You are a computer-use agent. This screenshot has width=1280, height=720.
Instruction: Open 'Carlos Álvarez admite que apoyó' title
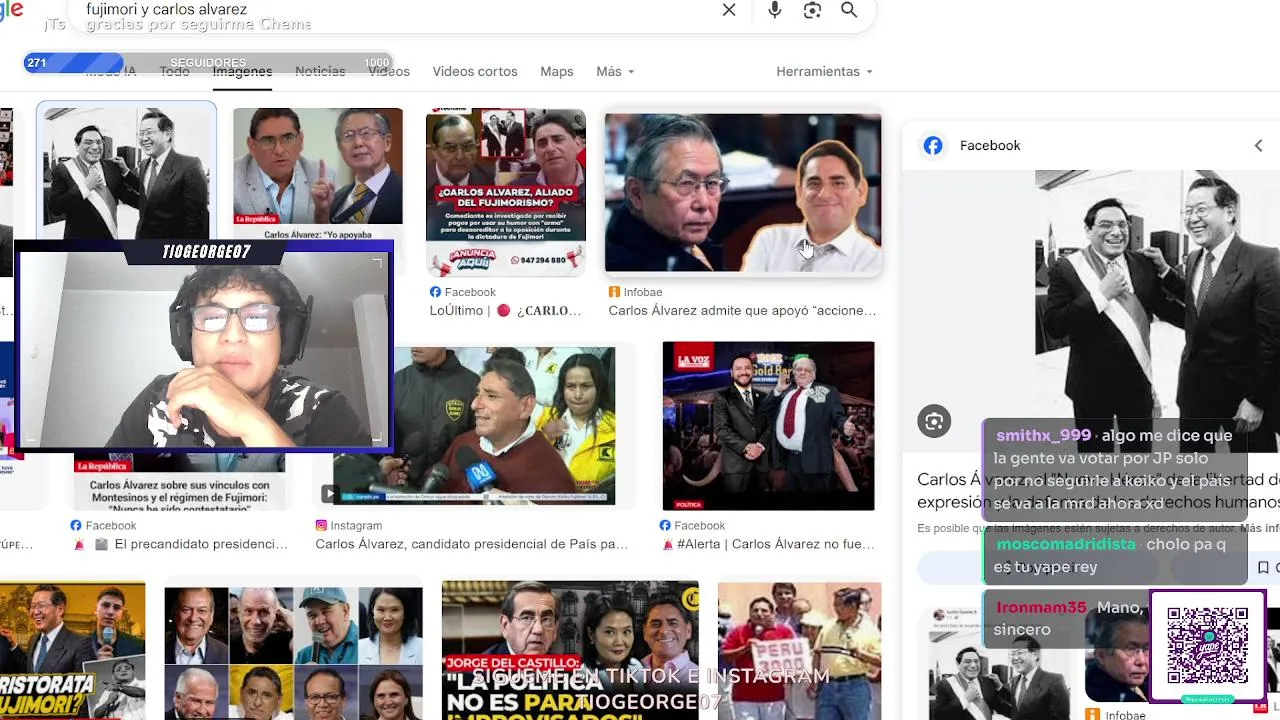(742, 311)
